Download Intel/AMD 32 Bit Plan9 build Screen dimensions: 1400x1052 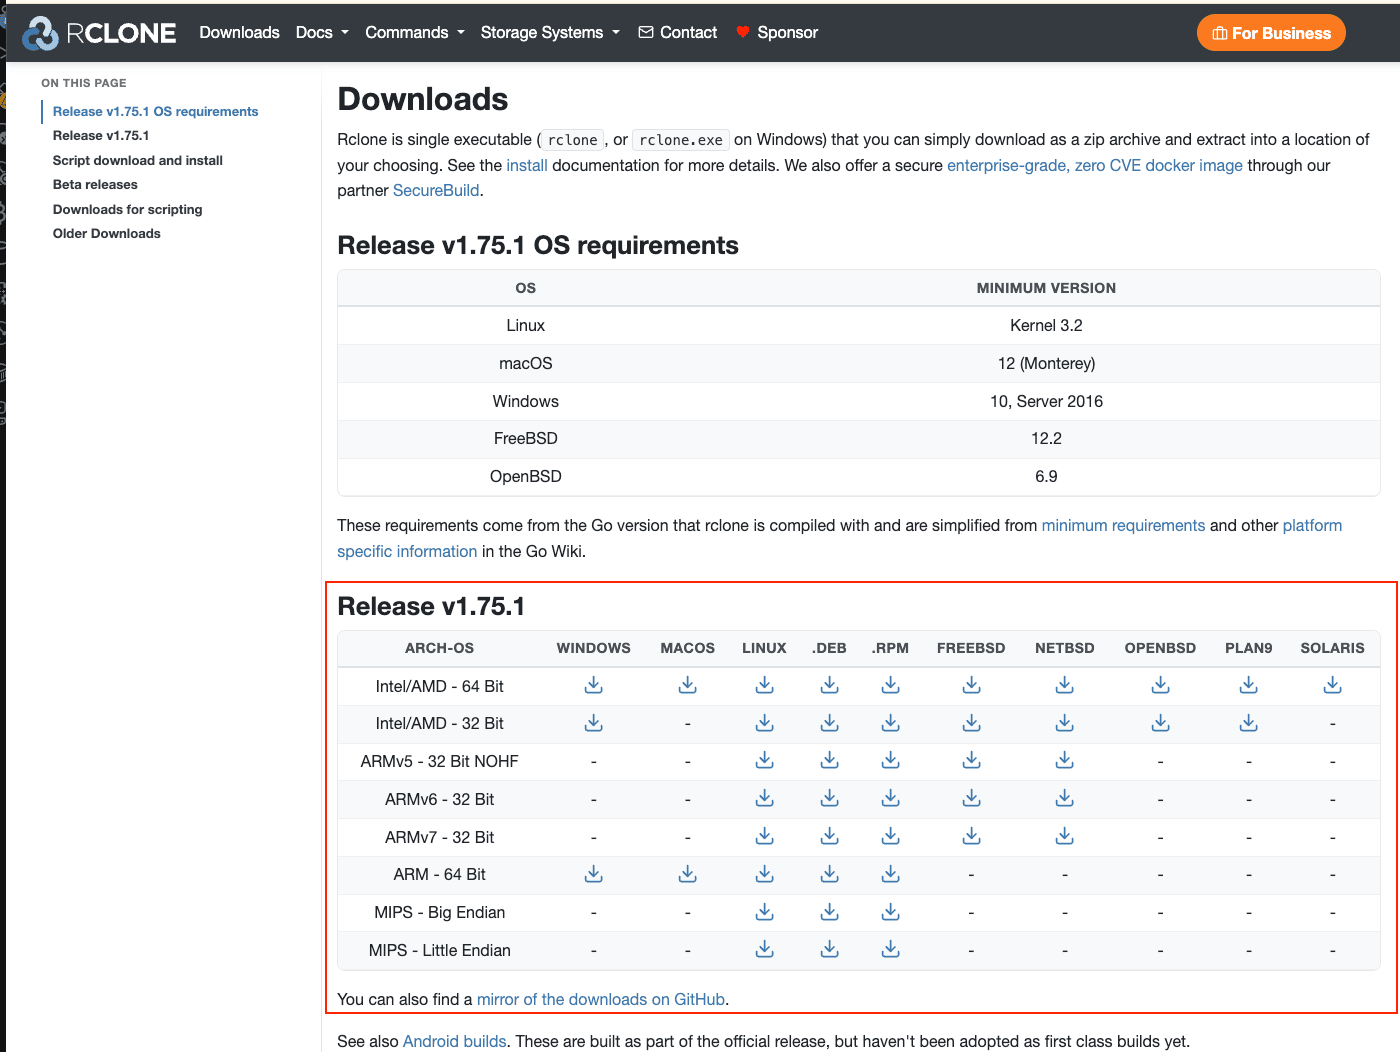tap(1249, 723)
